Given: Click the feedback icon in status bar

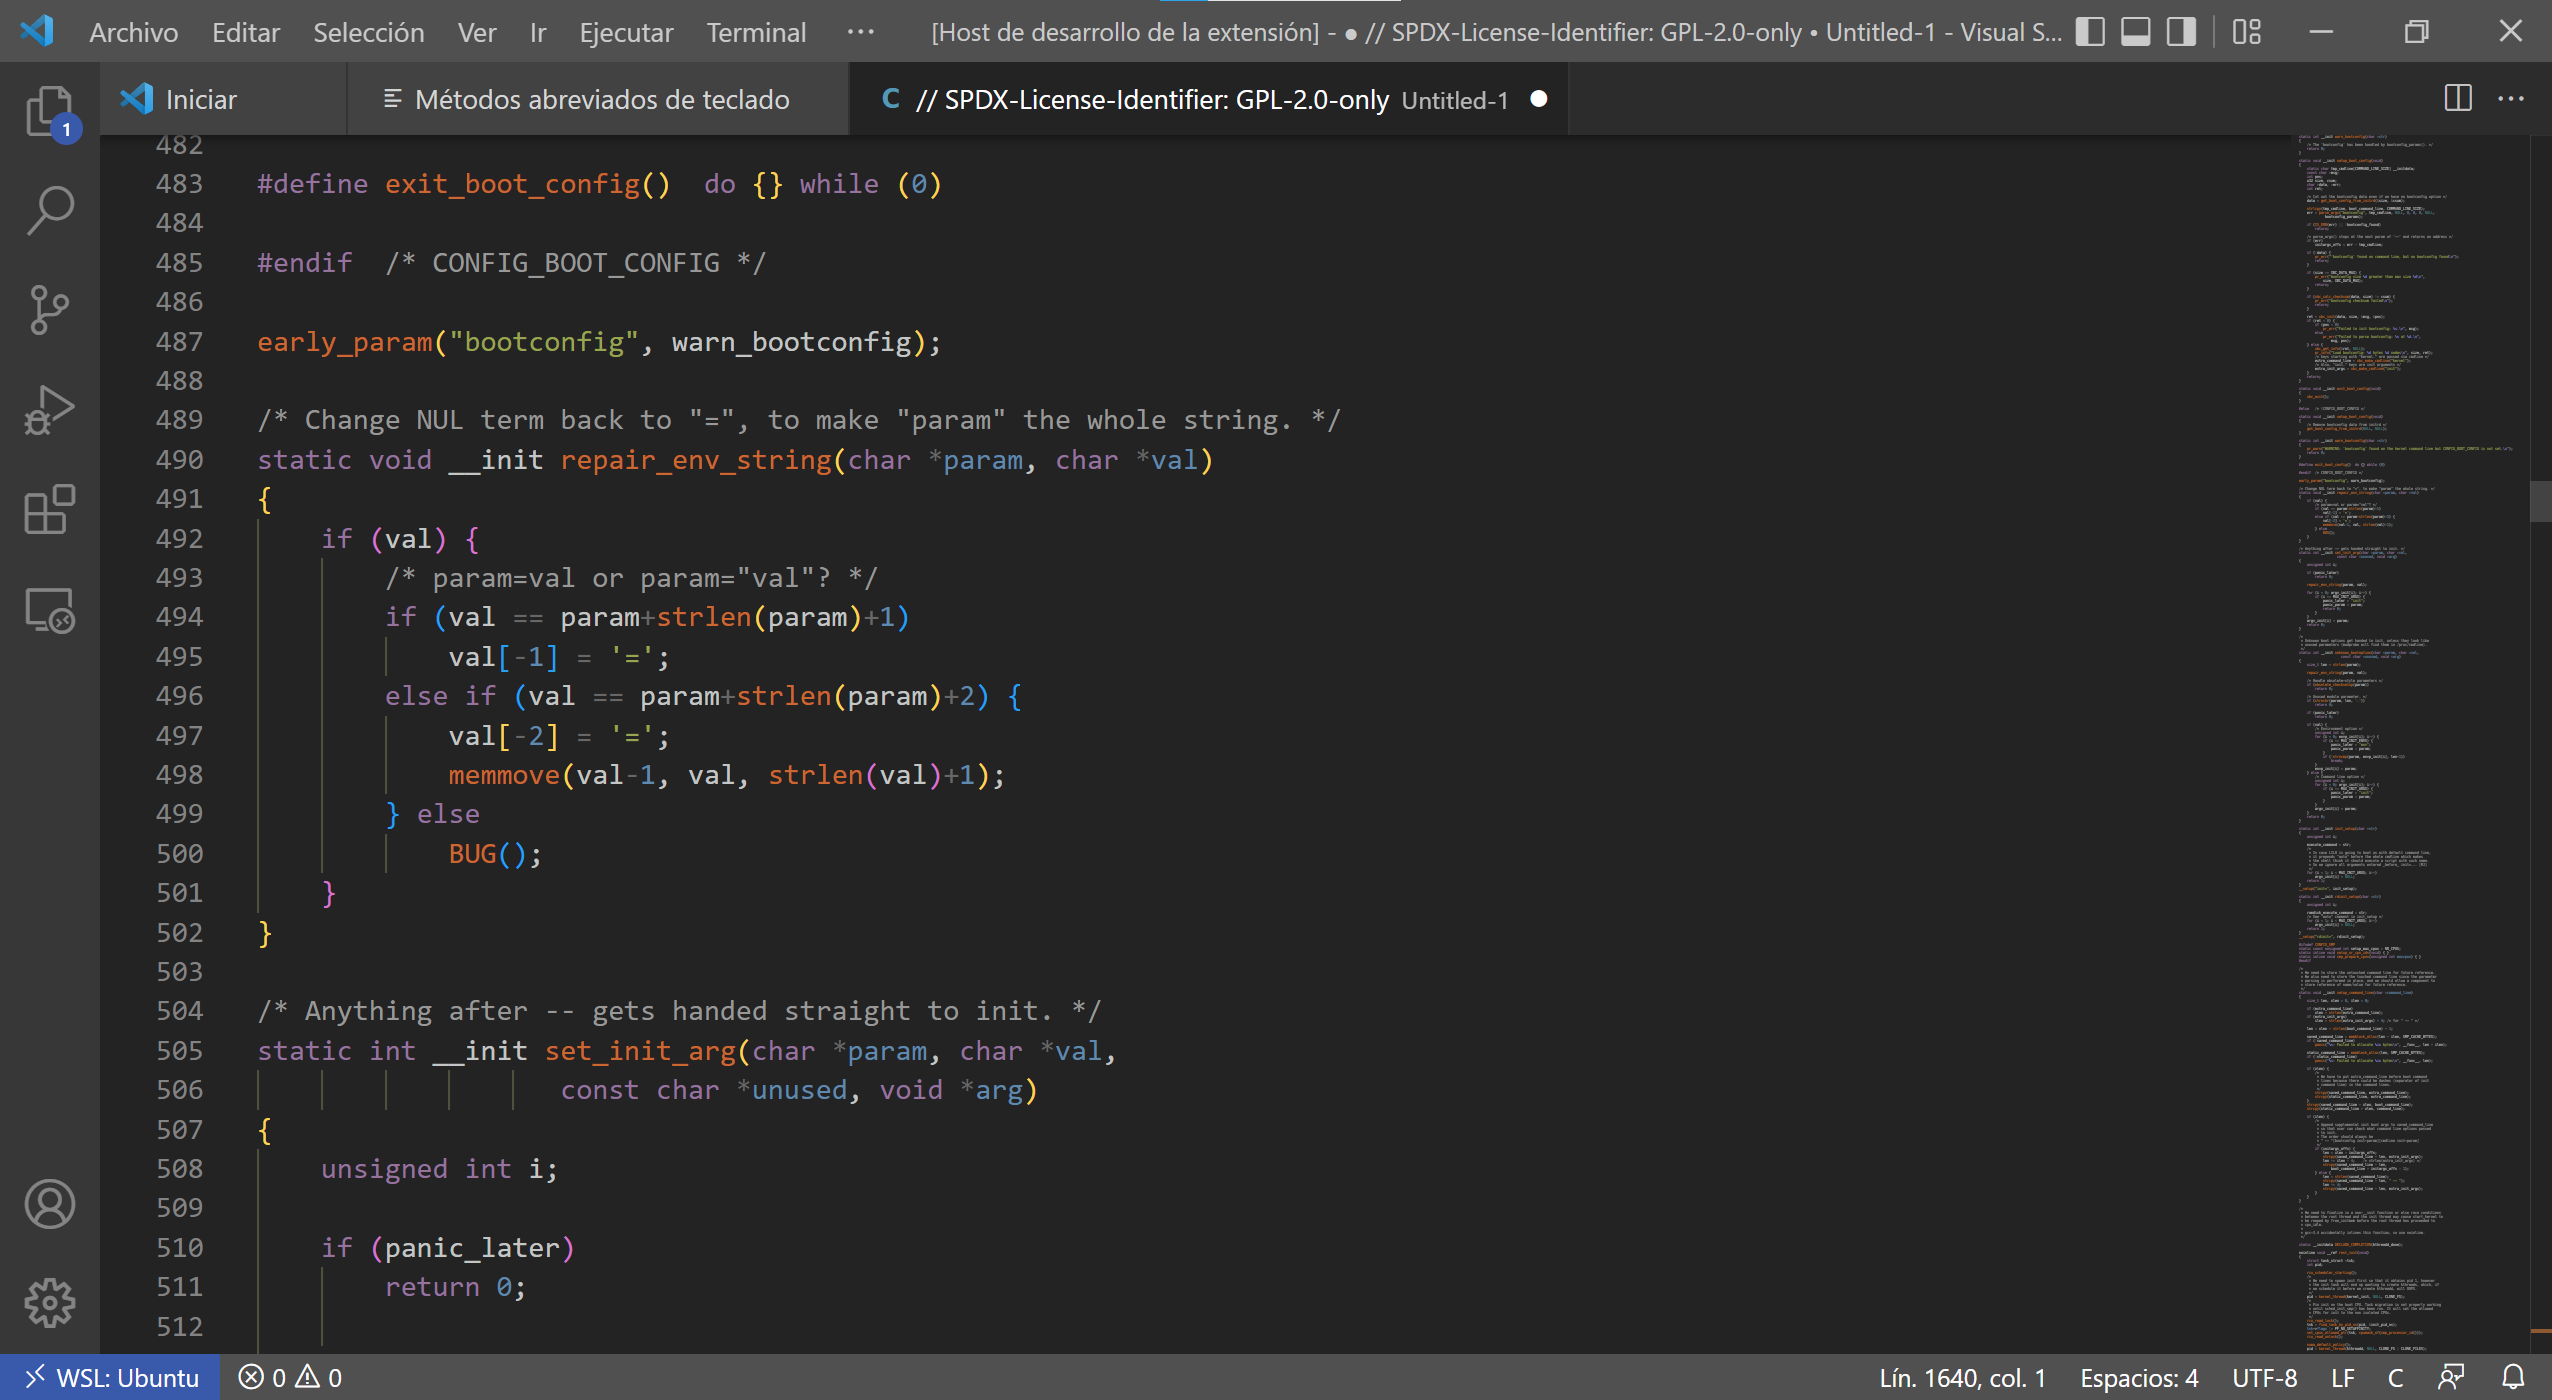Looking at the screenshot, I should pyautogui.click(x=2451, y=1377).
